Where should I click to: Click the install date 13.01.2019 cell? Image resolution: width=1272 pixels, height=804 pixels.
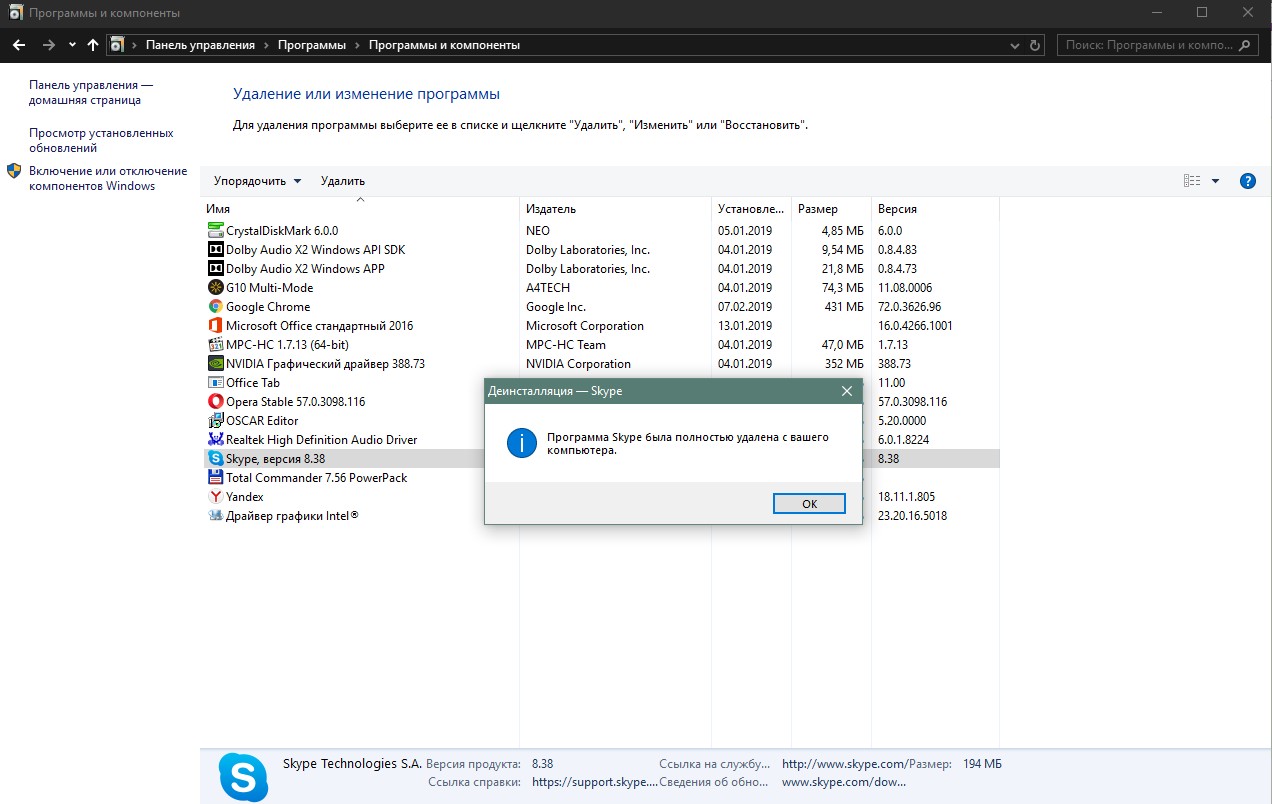tap(745, 326)
